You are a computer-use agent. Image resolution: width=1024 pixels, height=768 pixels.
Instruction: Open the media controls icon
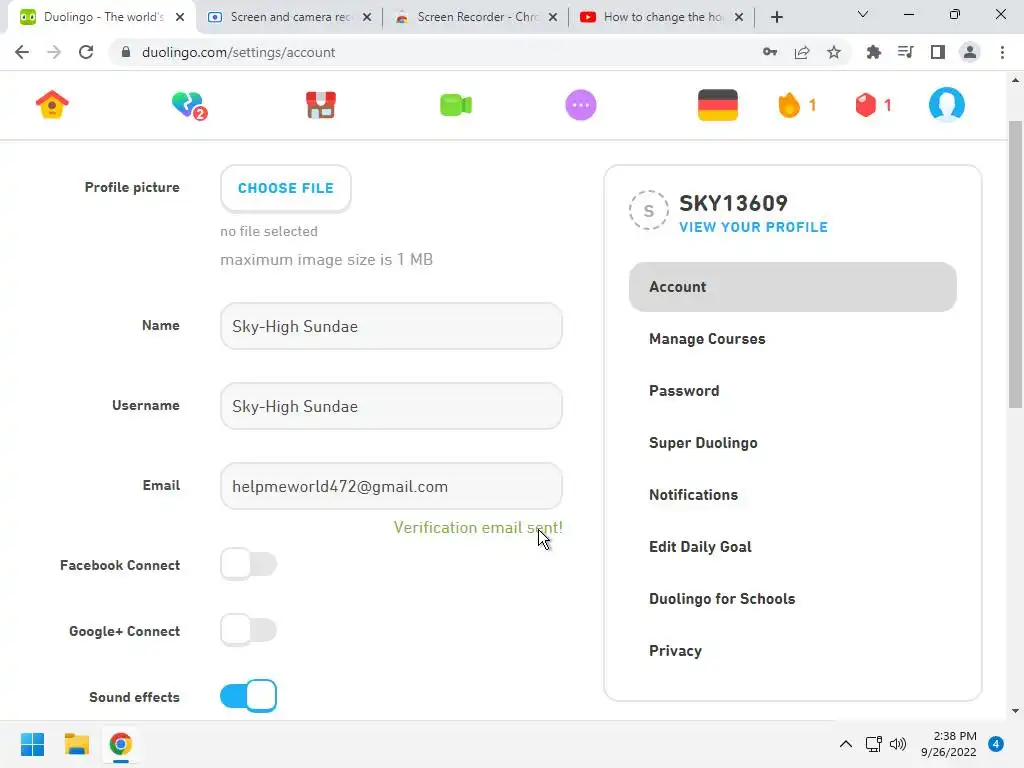(905, 52)
